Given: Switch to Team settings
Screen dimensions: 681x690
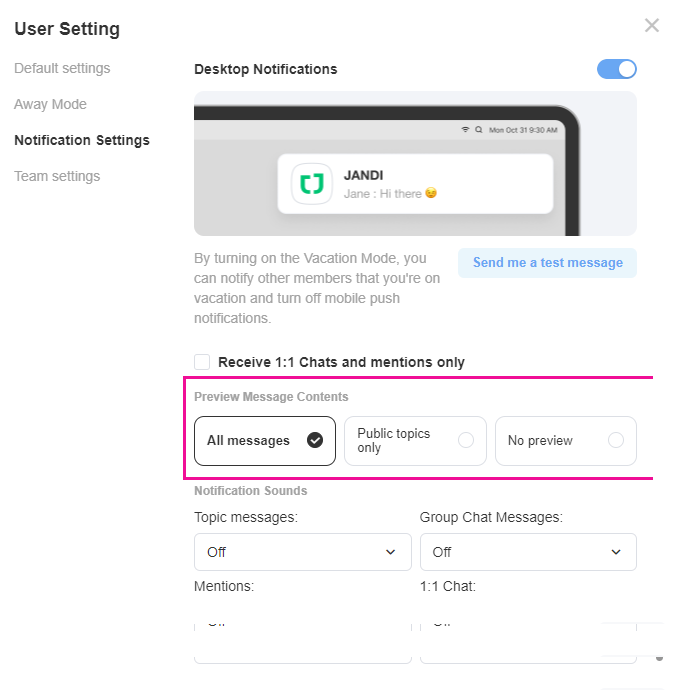Looking at the screenshot, I should [x=57, y=176].
